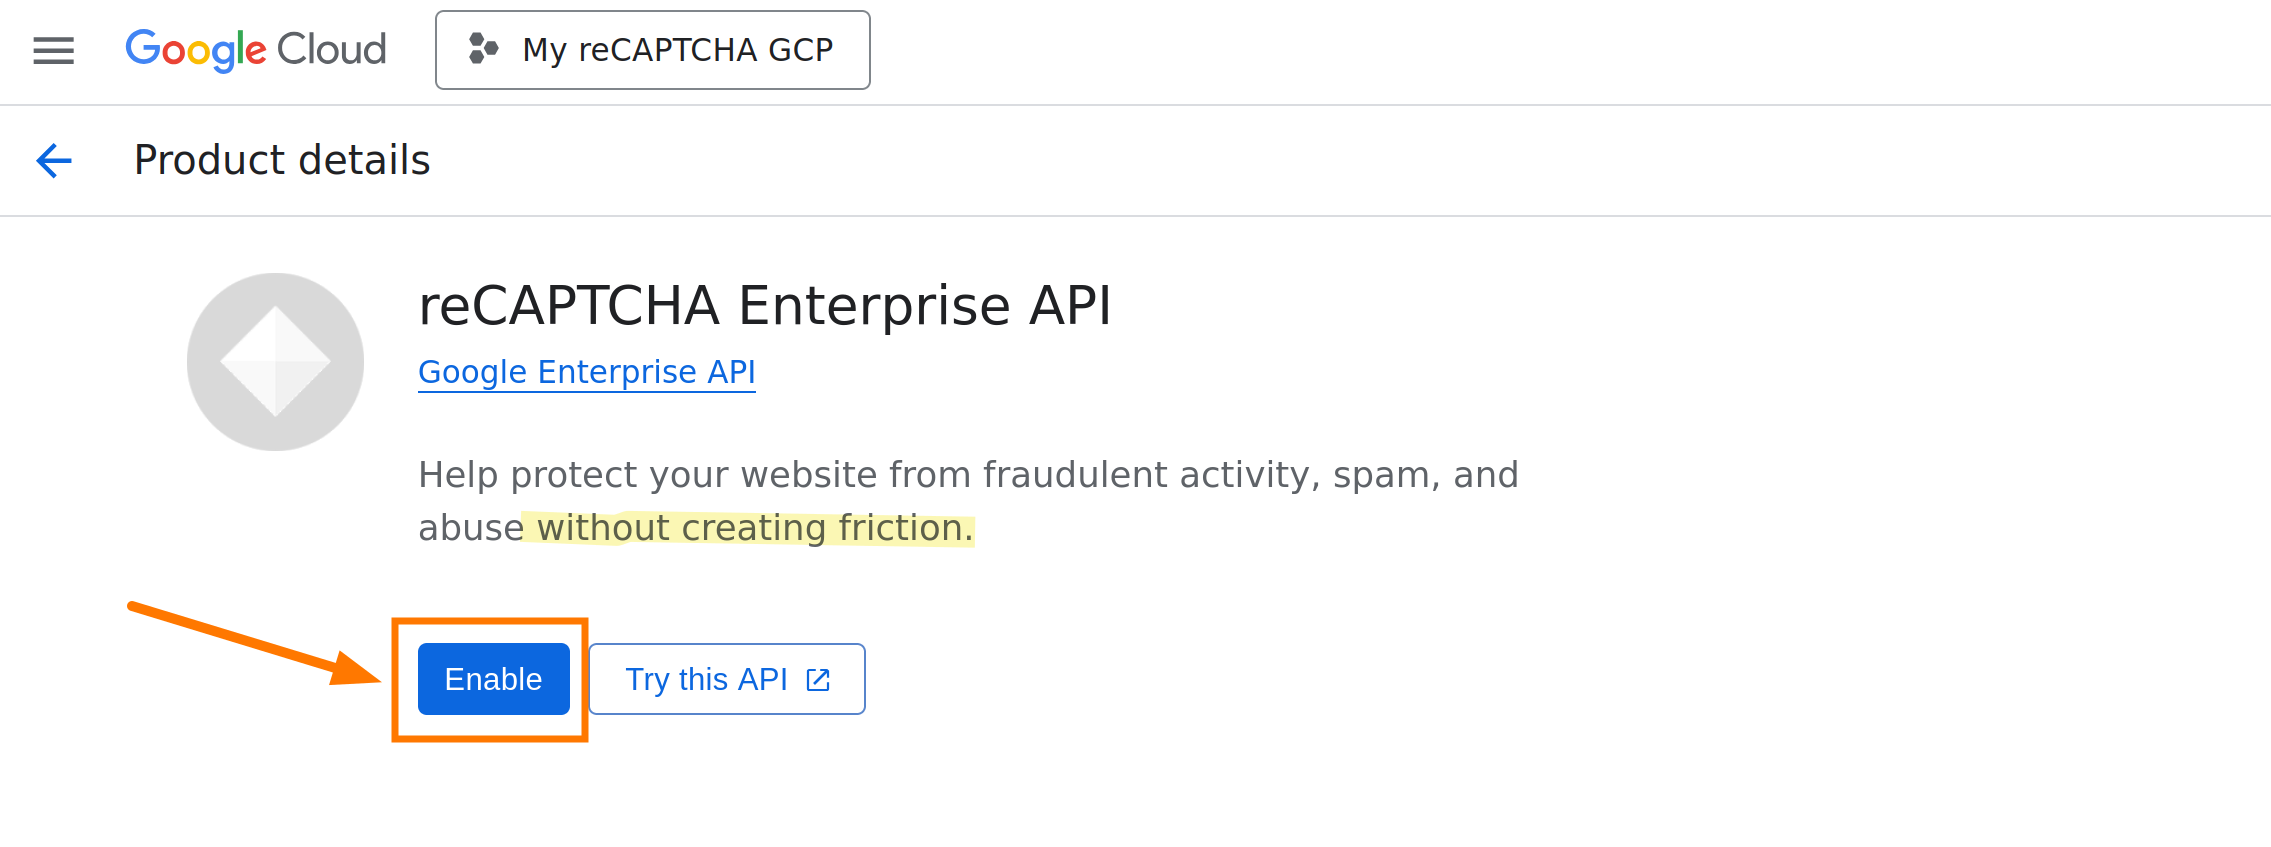The width and height of the screenshot is (2271, 847).
Task: Click the word 'Cloud' in header
Action: tap(331, 49)
